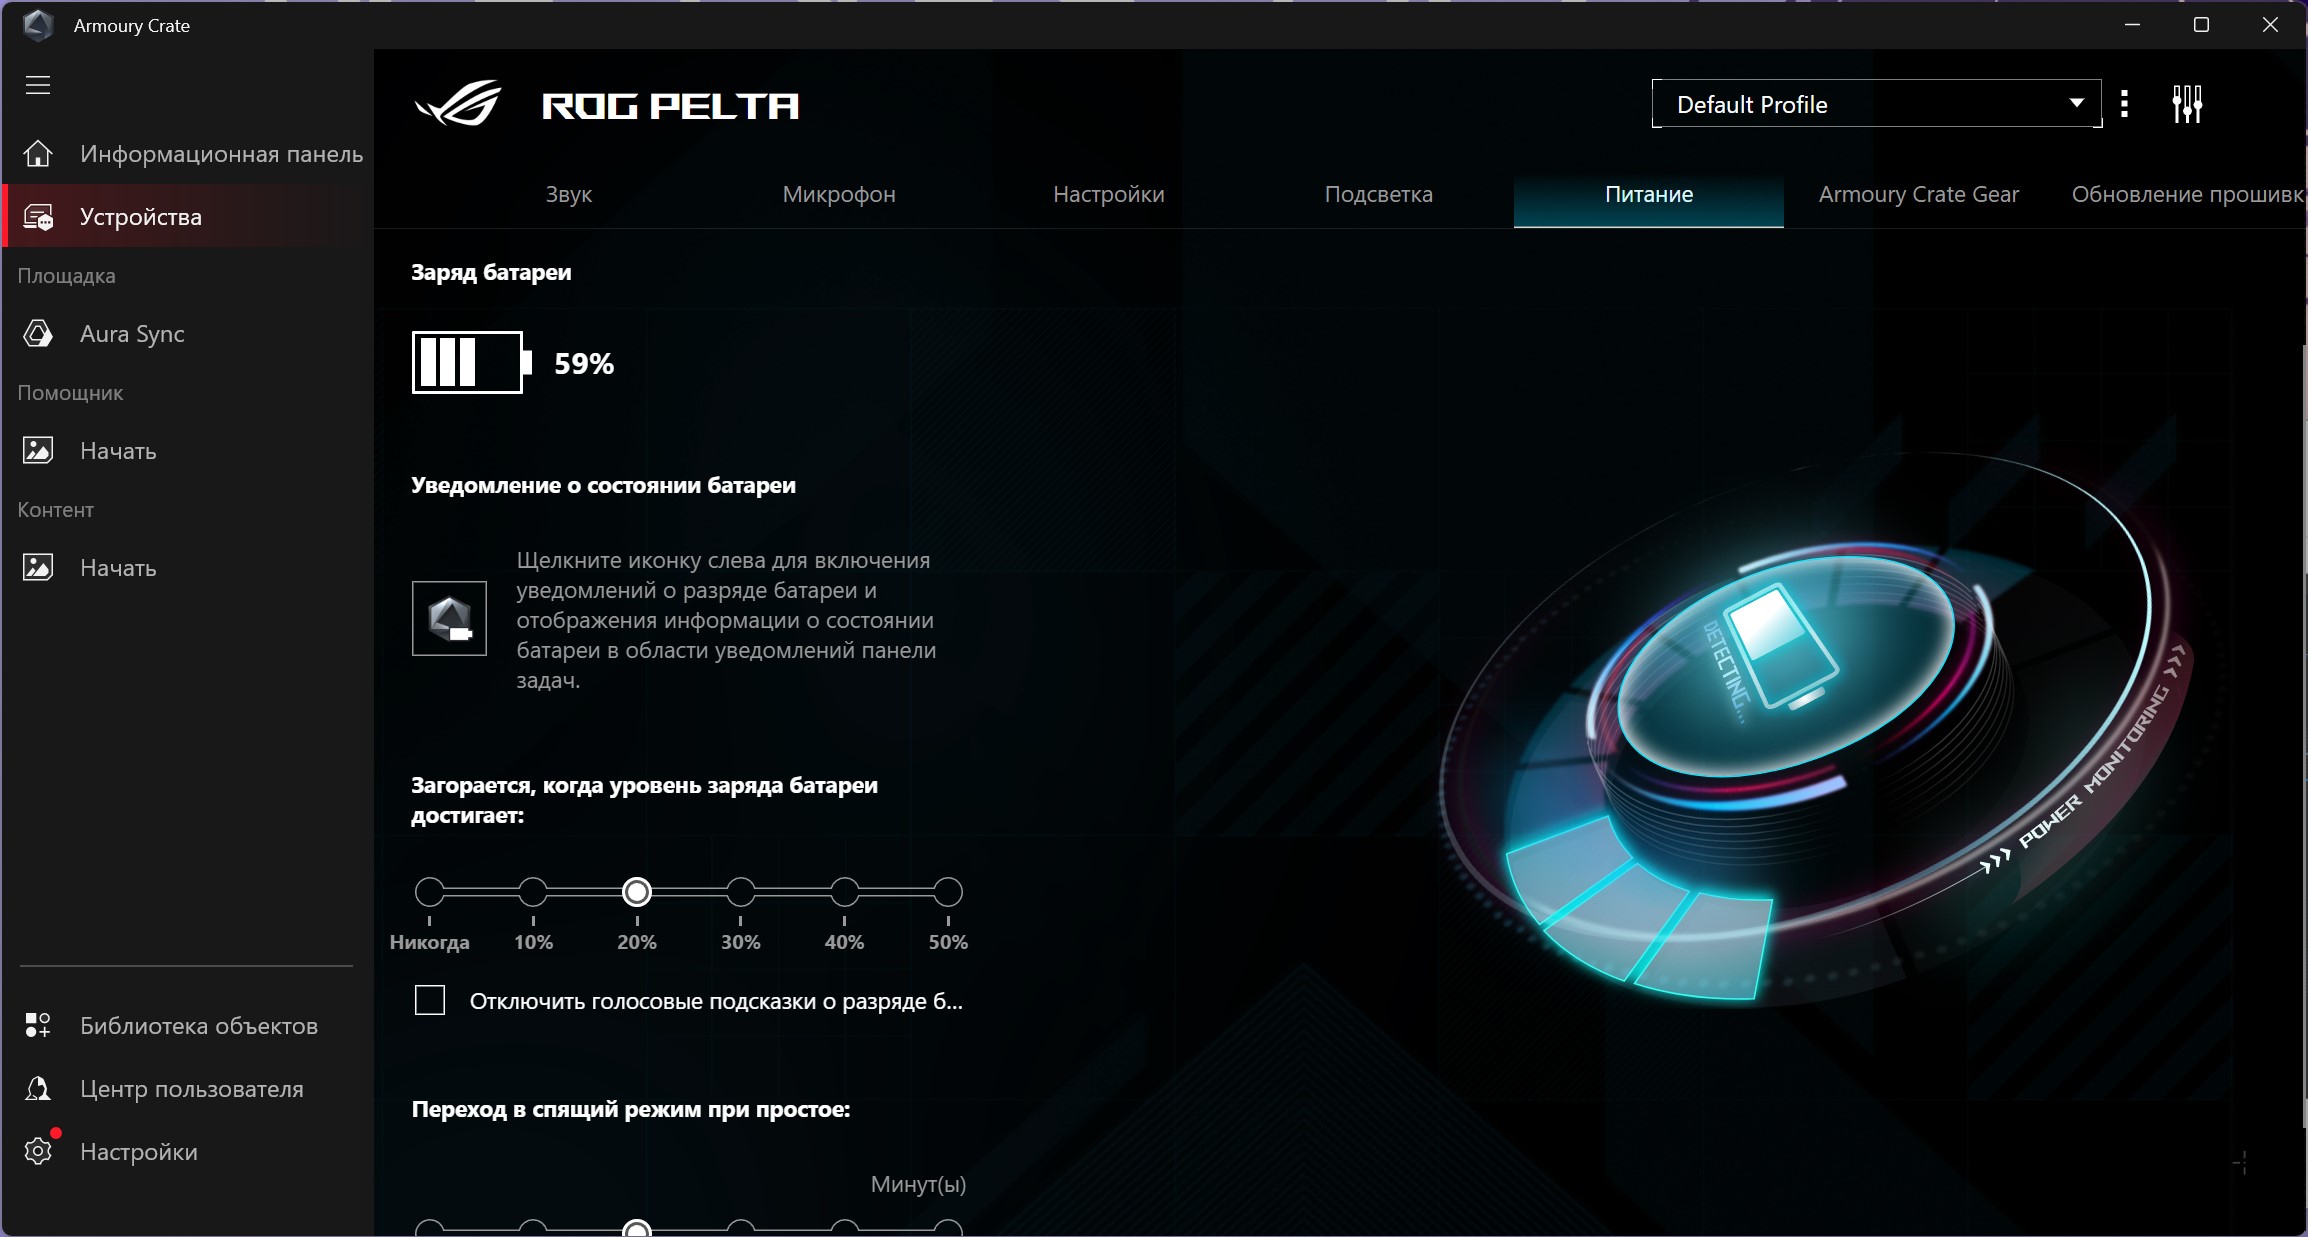Screen dimensions: 2308x1237
Task: Switch to the Звук tab
Action: [569, 194]
